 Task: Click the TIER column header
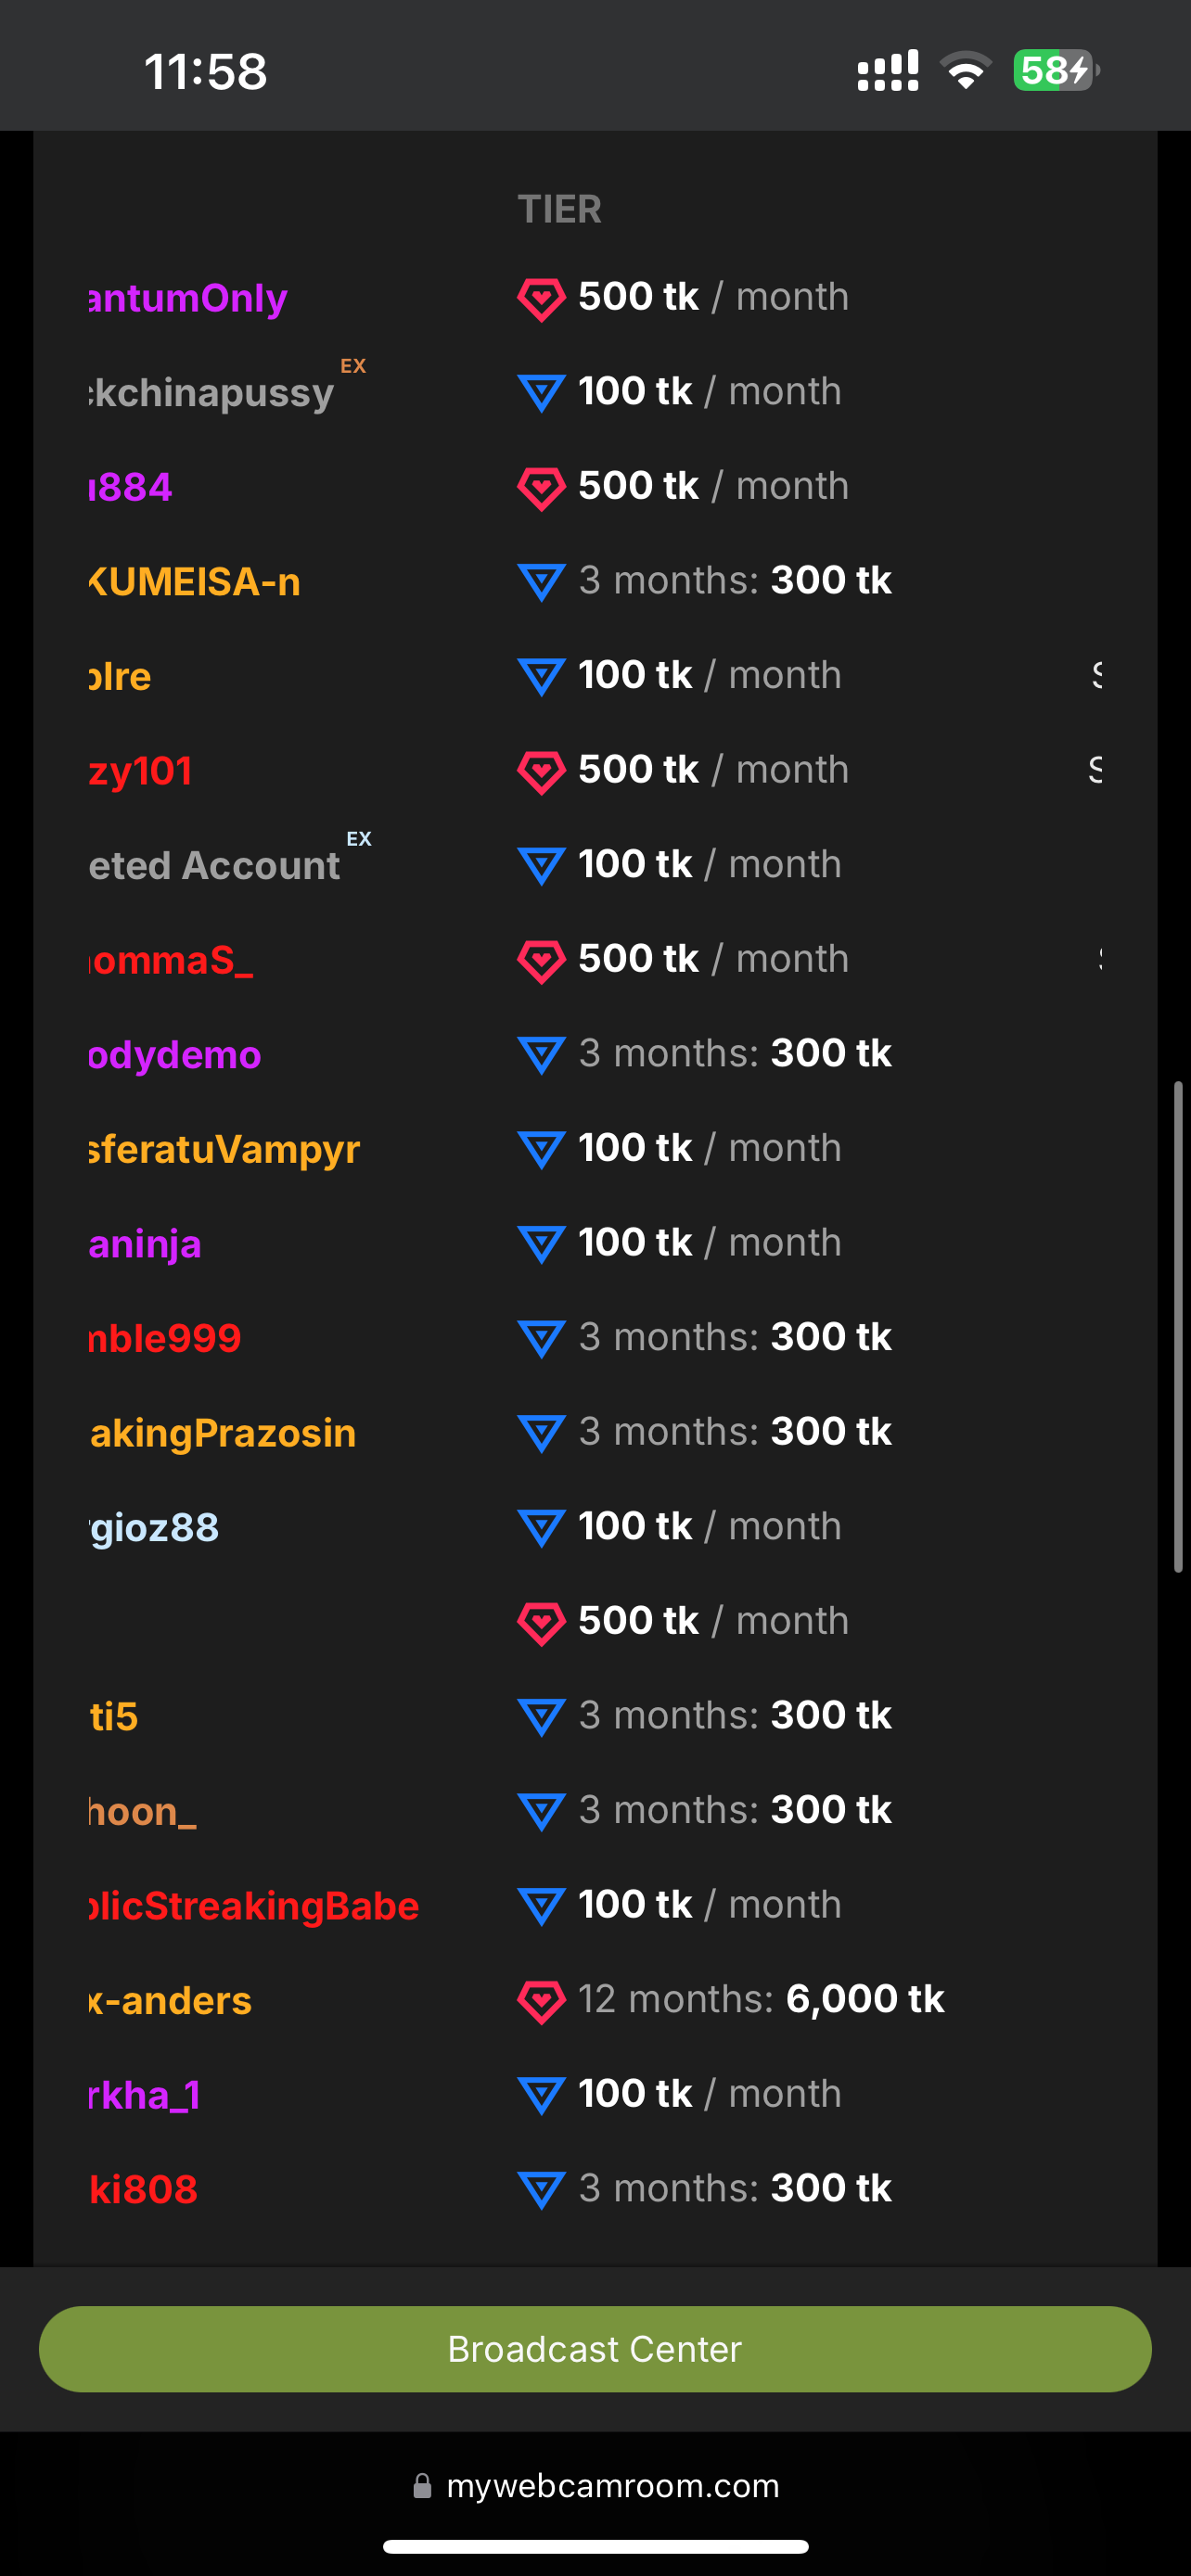[x=559, y=210]
